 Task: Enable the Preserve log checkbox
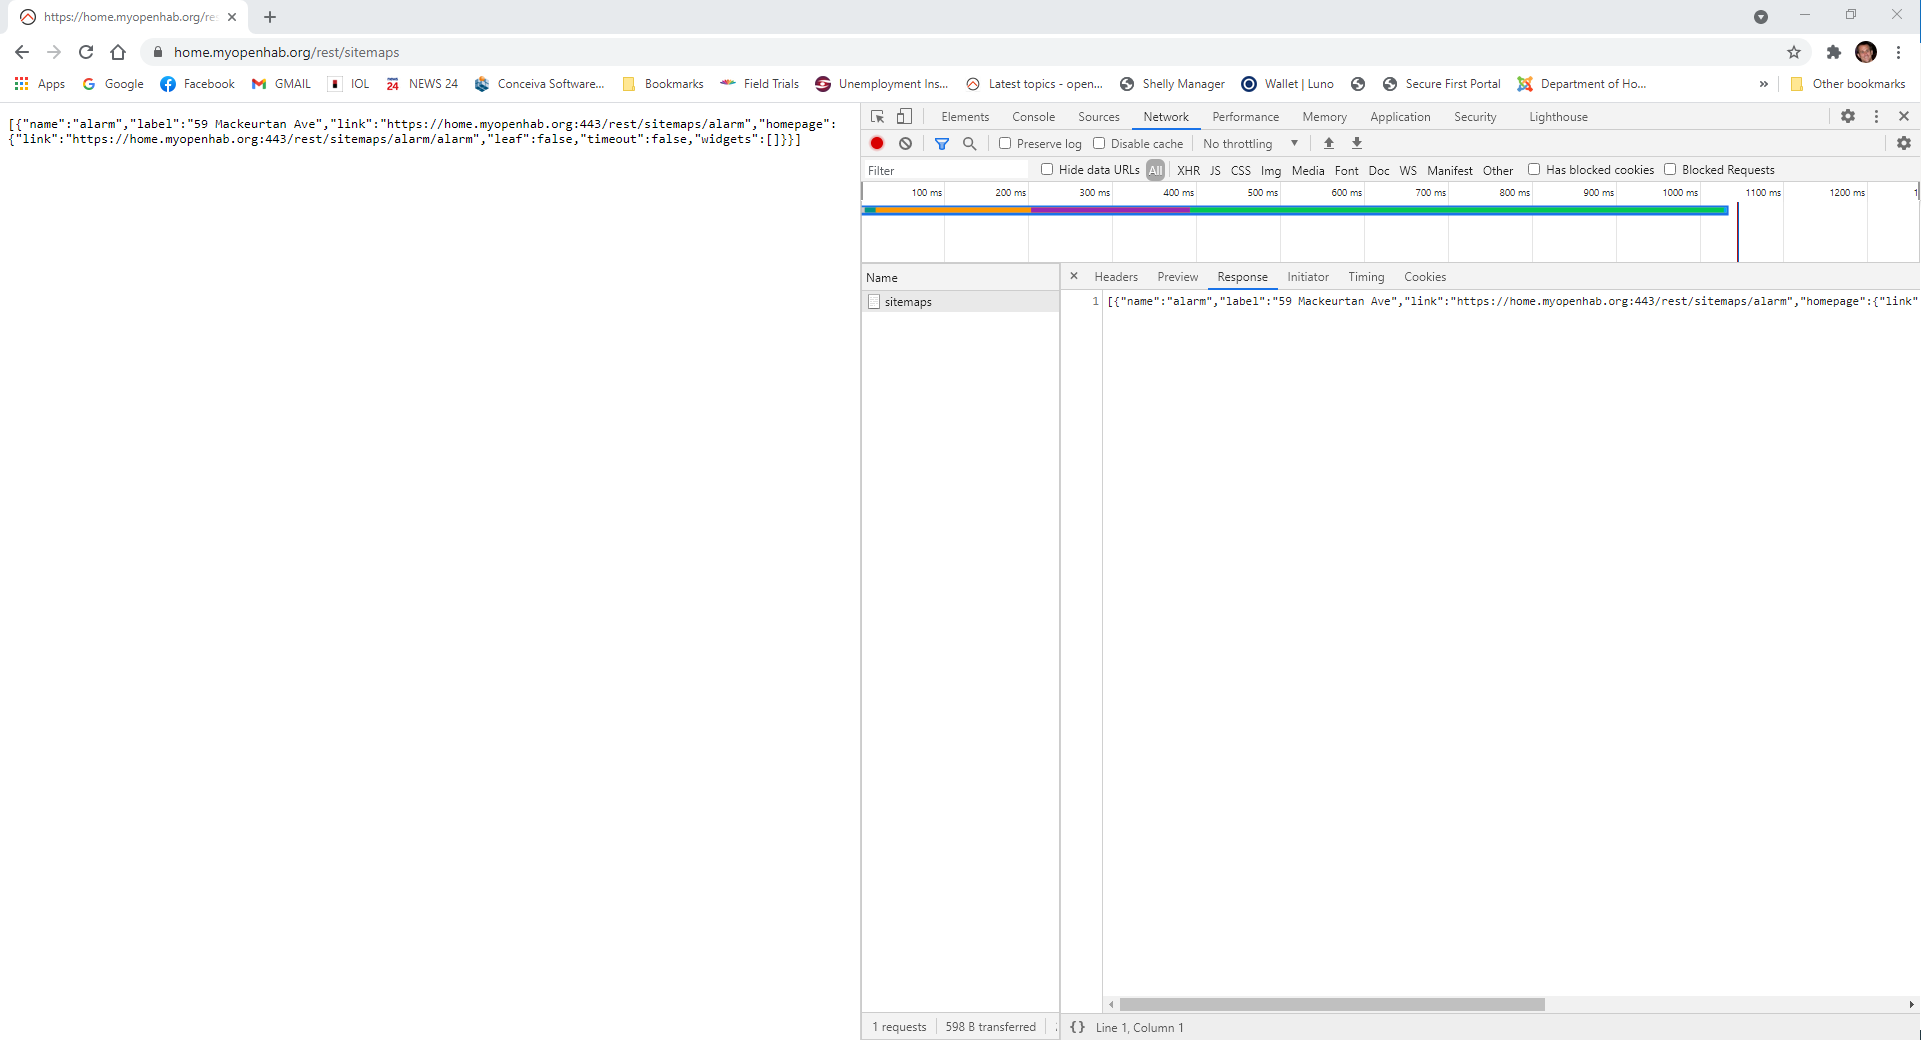tap(1006, 143)
